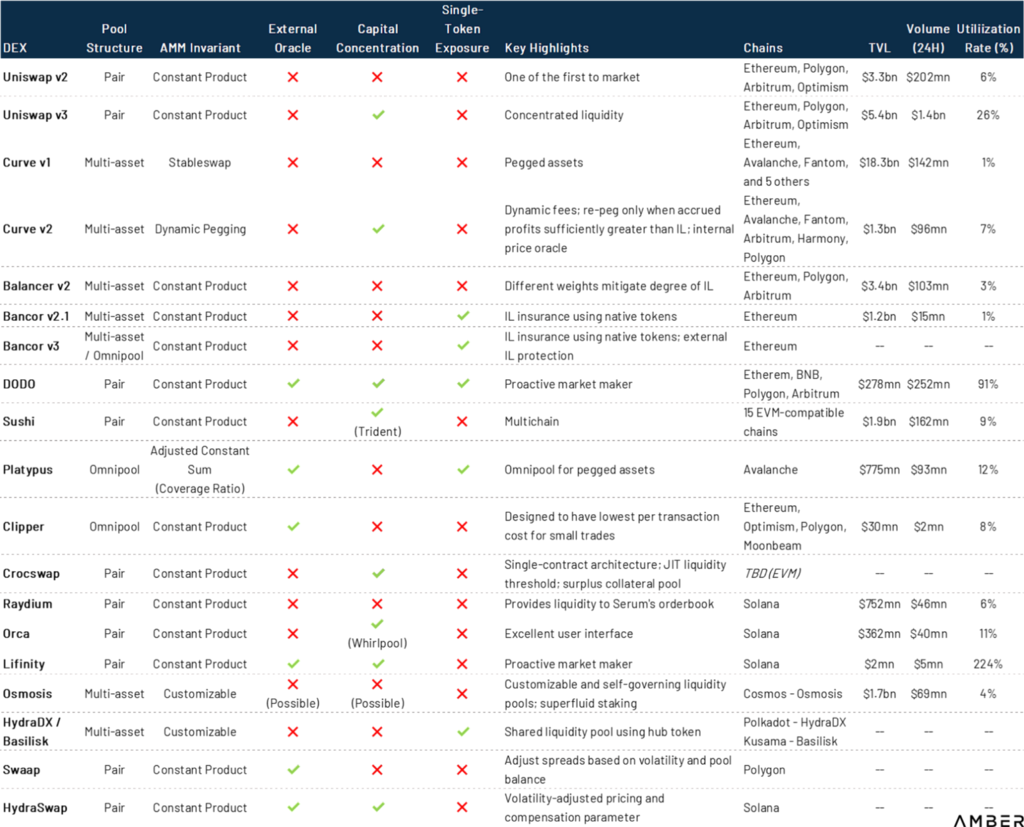Click Curve v2 Capital Concentration green checkmark
1024x827 pixels.
coord(378,229)
